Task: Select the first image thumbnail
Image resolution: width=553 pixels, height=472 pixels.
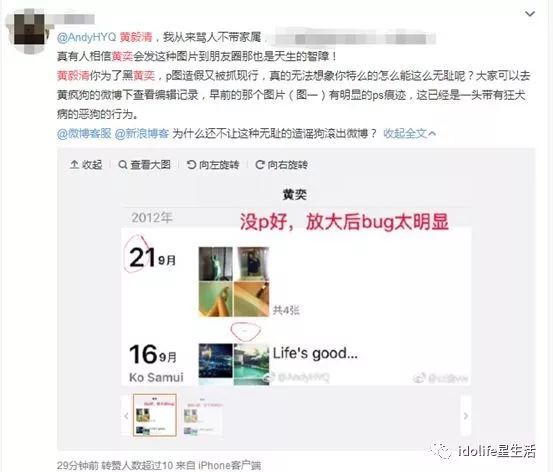Action: (x=154, y=415)
